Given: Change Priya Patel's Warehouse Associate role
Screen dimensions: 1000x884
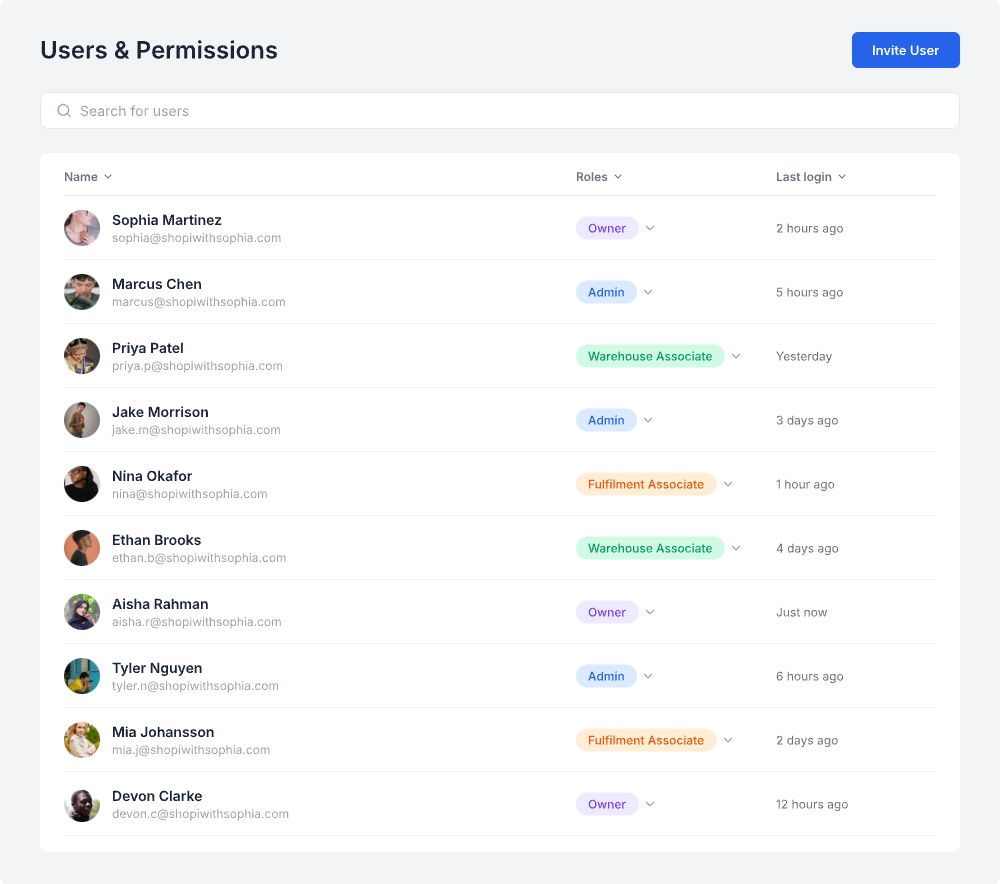Looking at the screenshot, I should [x=736, y=356].
